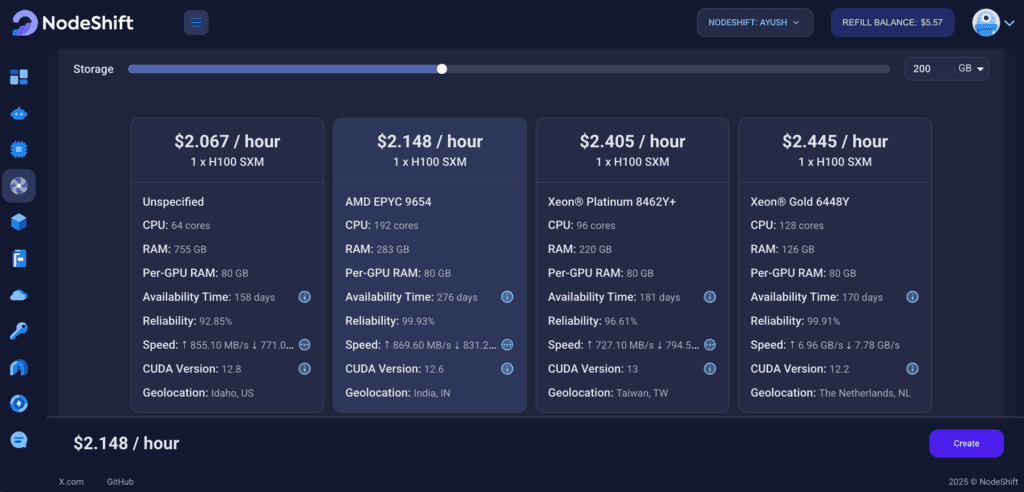Click the storage size input field

pos(928,69)
